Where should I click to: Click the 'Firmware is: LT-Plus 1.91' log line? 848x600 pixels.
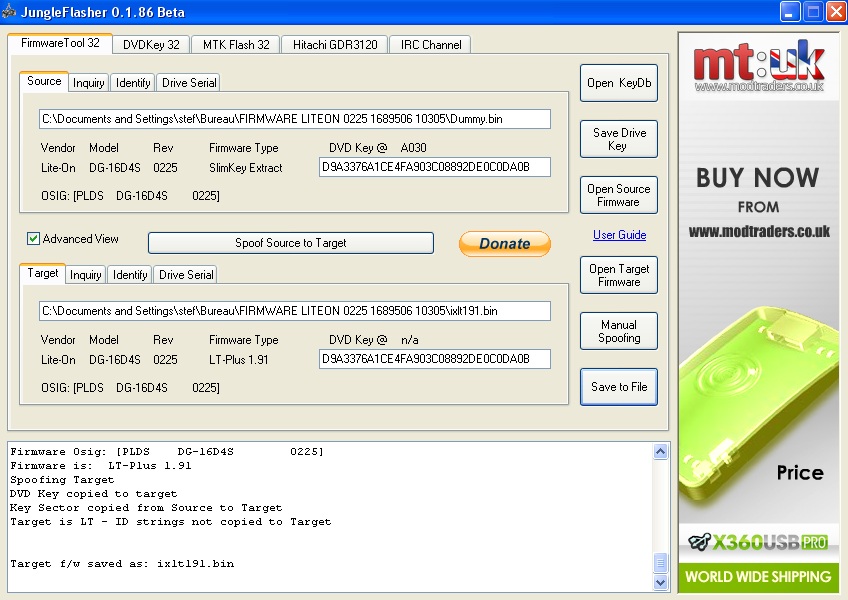coord(101,466)
